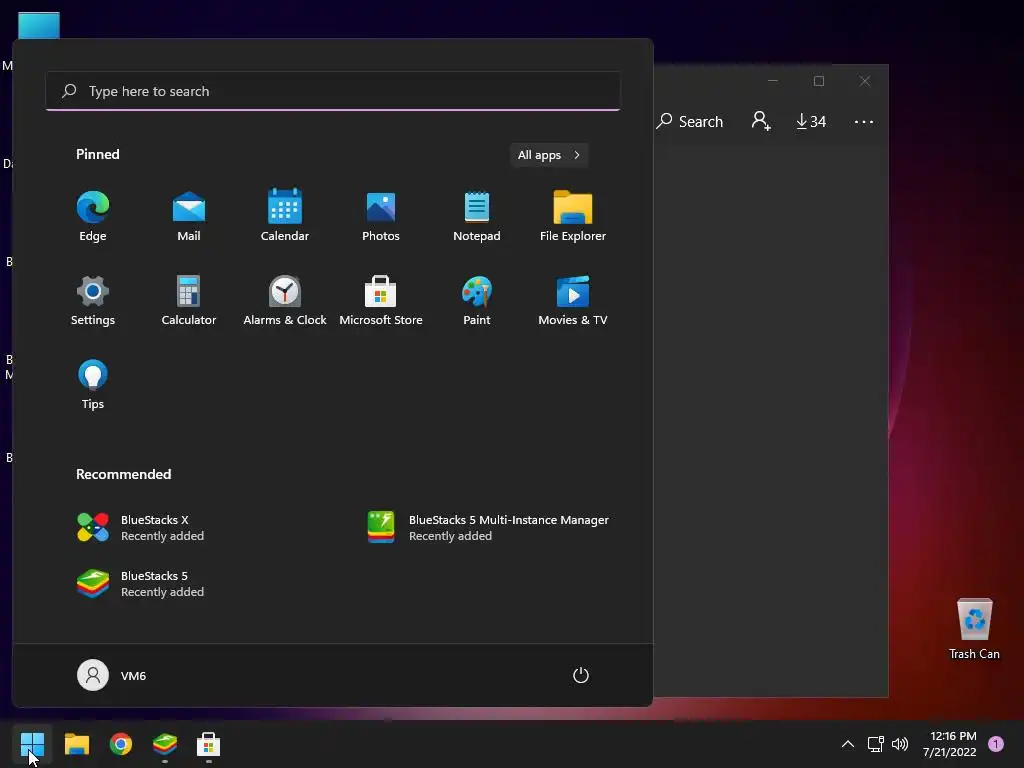Click Search in the background window
The height and width of the screenshot is (768, 1024).
690,121
